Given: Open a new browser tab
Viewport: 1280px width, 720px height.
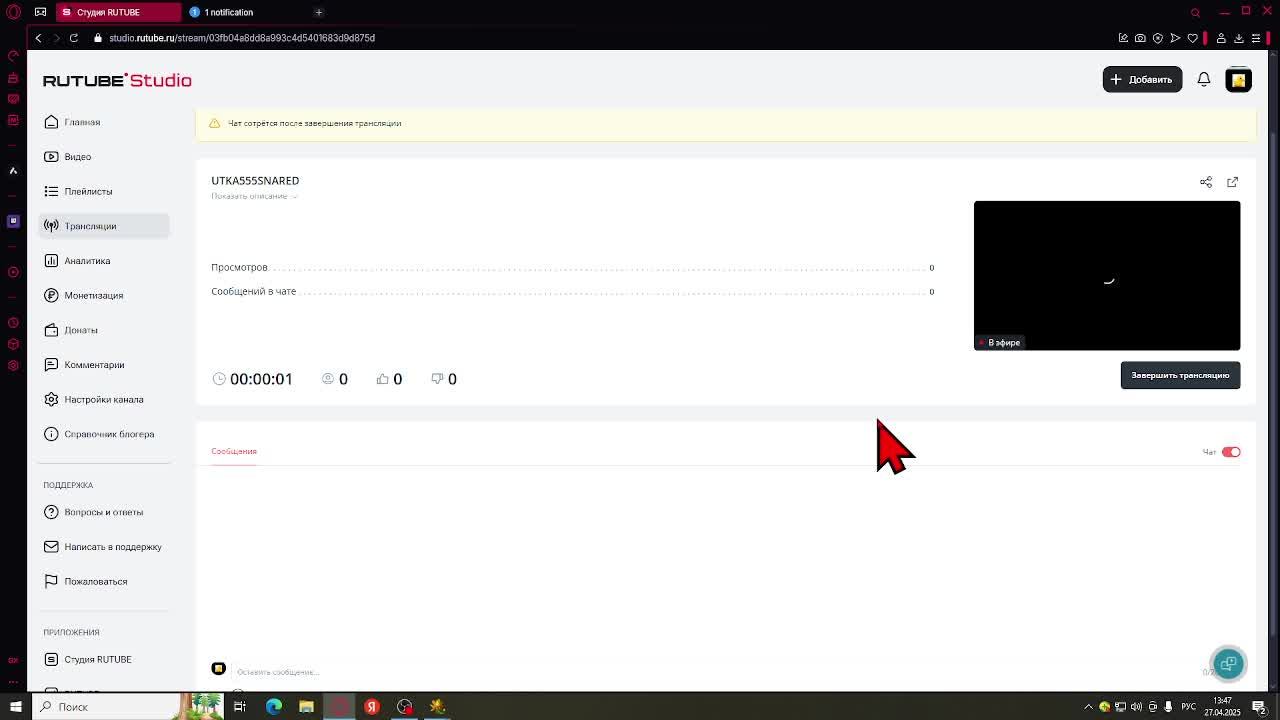Looking at the screenshot, I should click(x=318, y=12).
